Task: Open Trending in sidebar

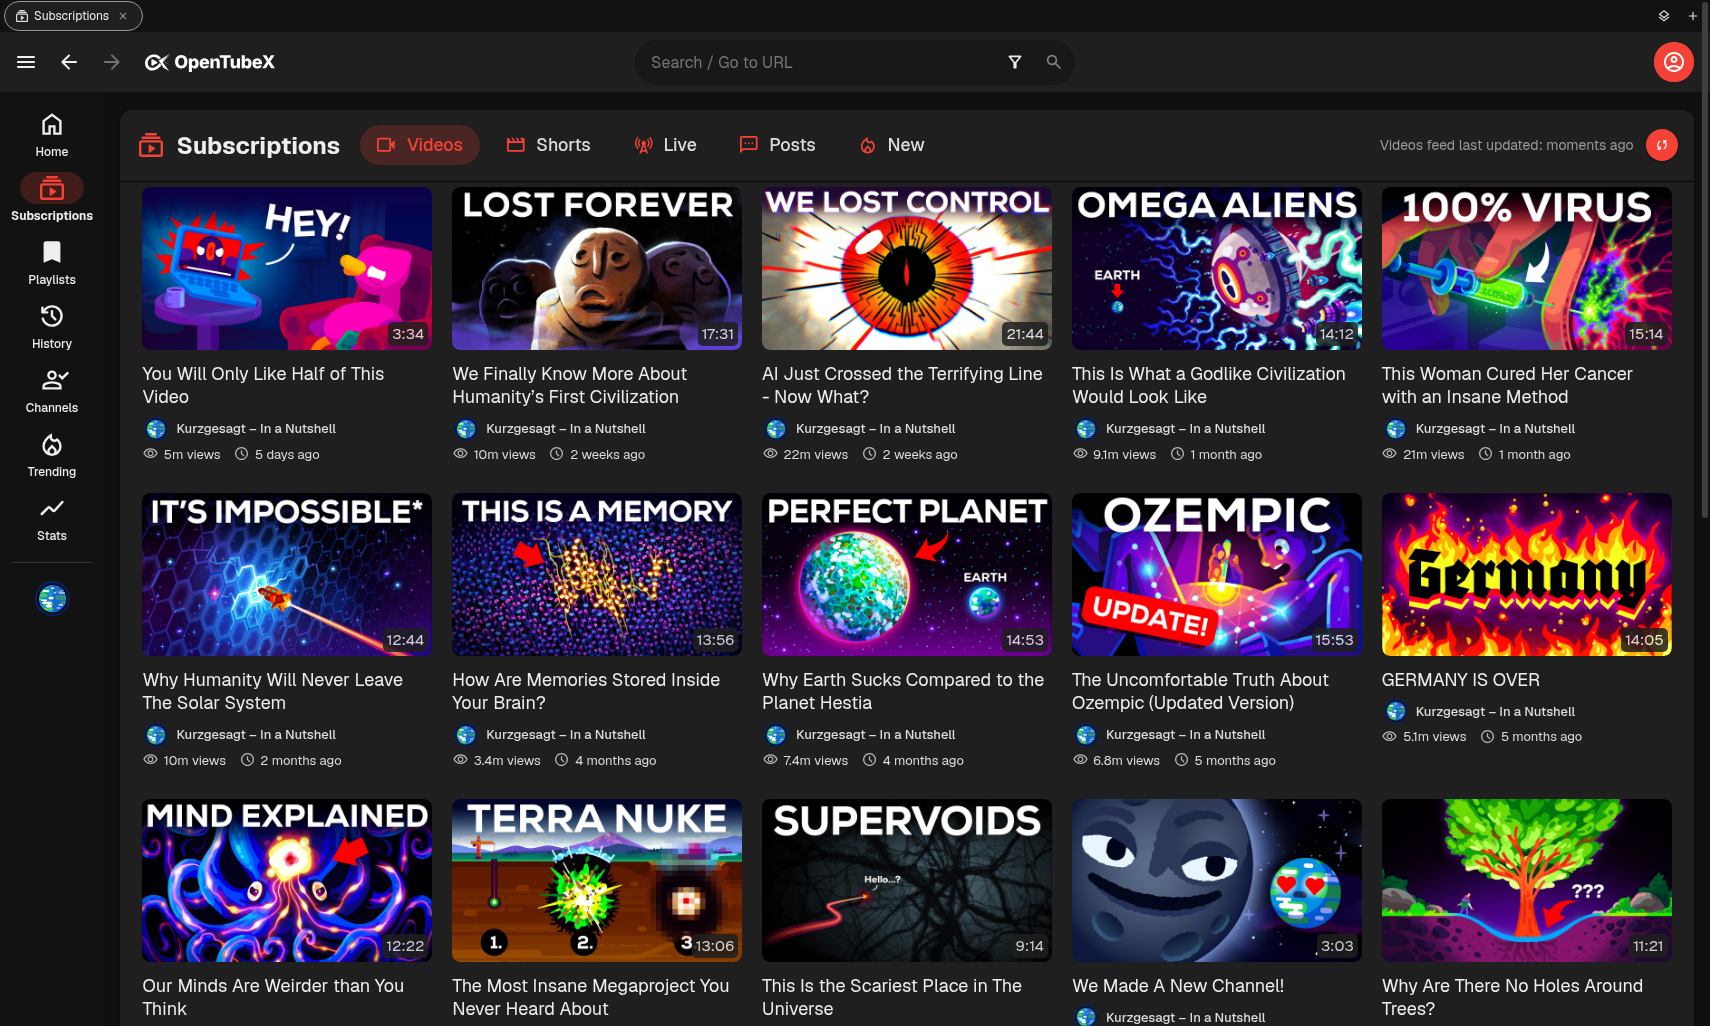Action: [52, 455]
